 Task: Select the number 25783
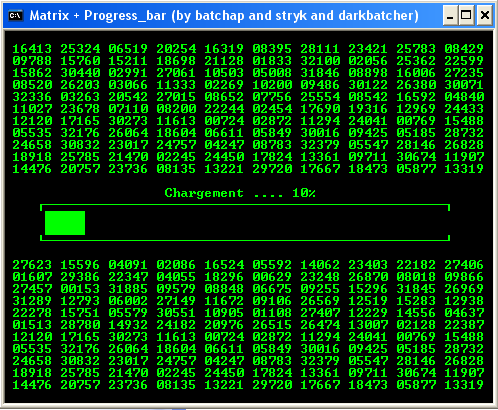(416, 49)
